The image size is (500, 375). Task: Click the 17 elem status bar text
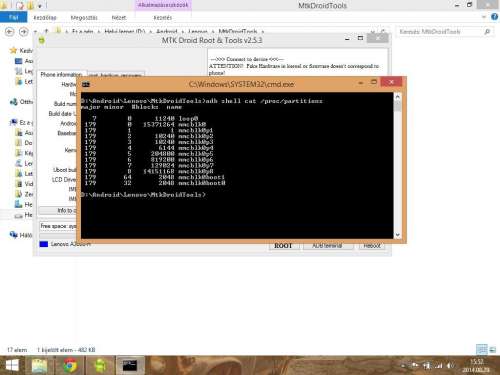click(x=17, y=350)
